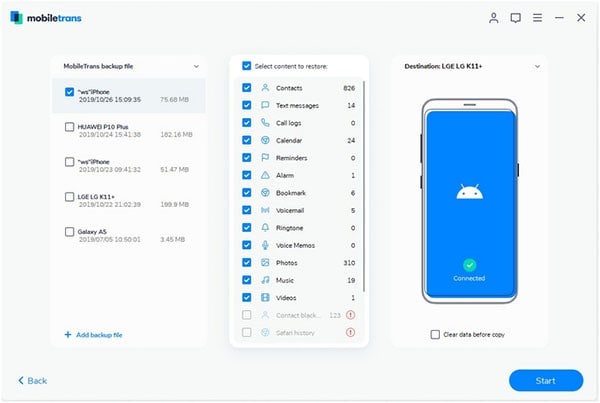Screen dimensions: 600x403
Task: Open the feedback message icon
Action: click(x=515, y=18)
